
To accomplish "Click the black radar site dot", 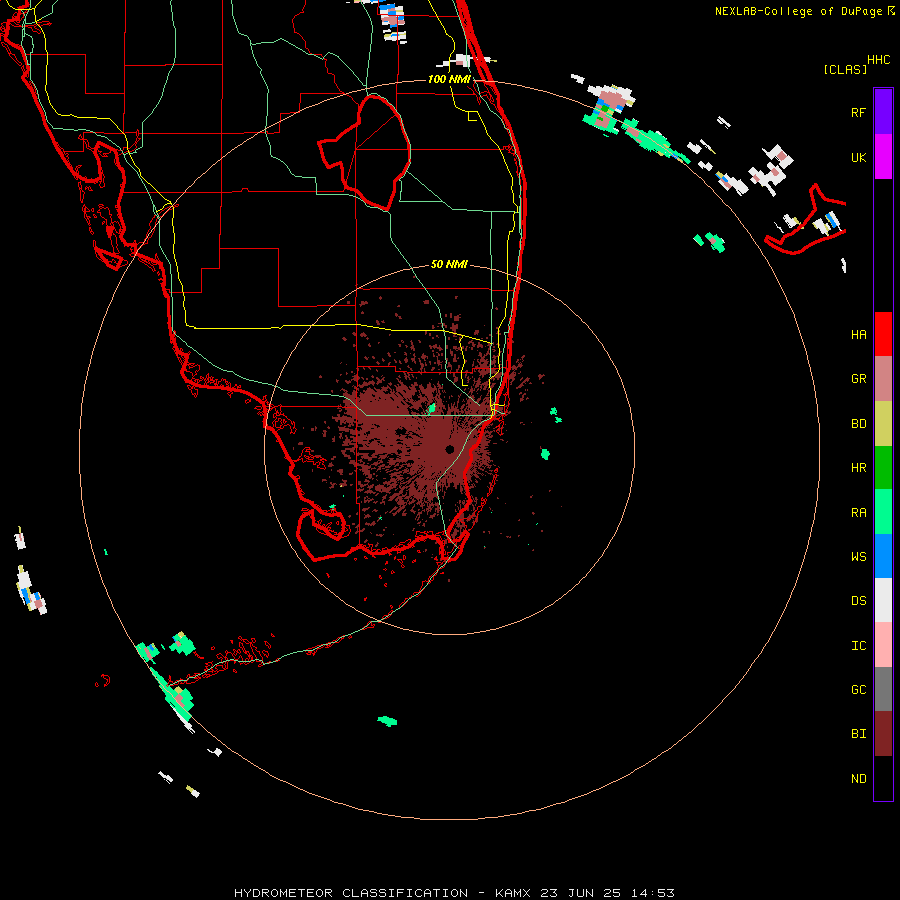I will (x=449, y=449).
